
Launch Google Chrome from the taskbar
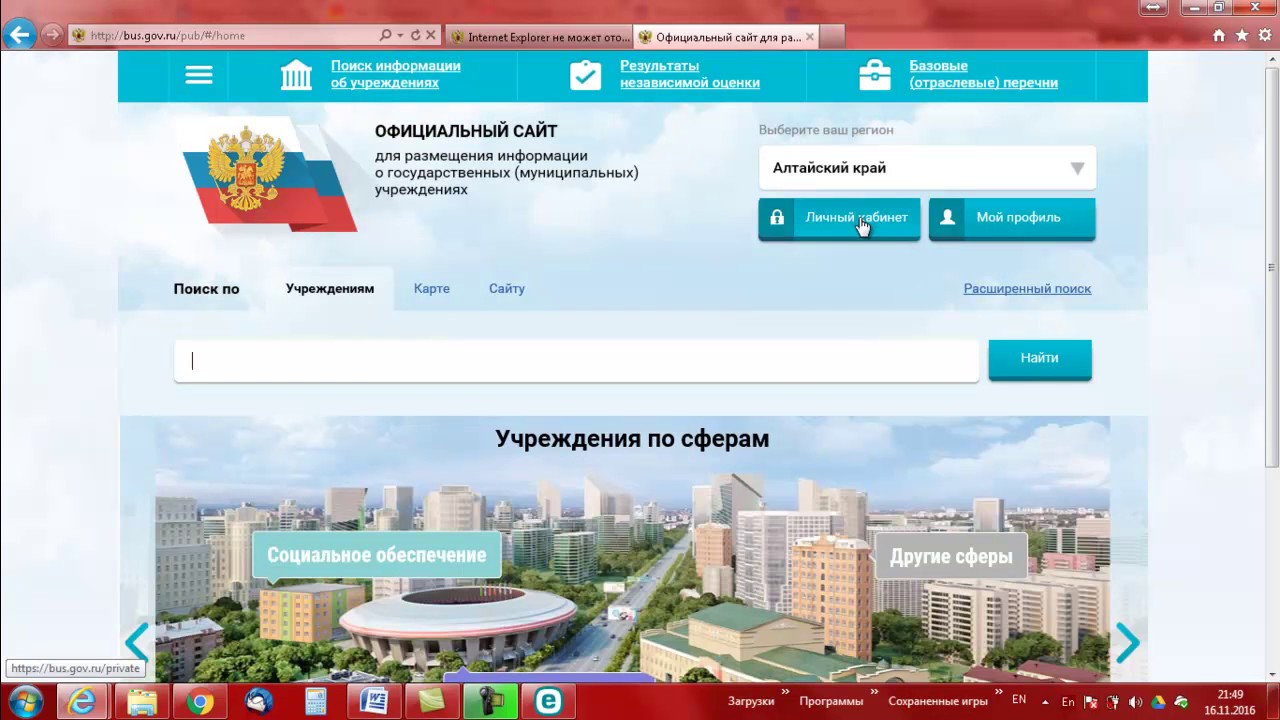(200, 702)
